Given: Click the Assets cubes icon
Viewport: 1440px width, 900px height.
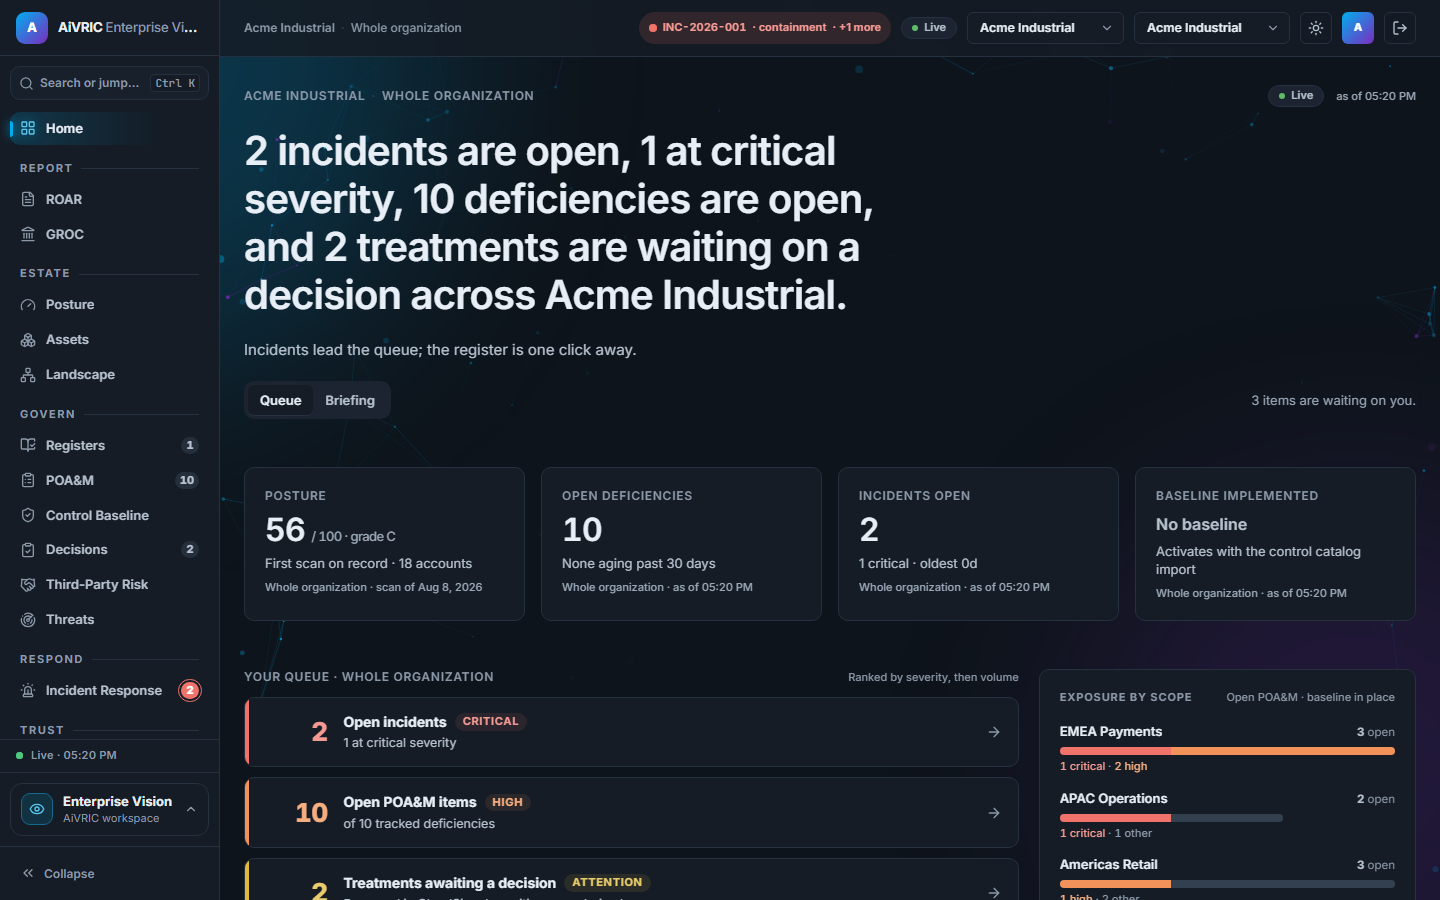Looking at the screenshot, I should tap(28, 339).
